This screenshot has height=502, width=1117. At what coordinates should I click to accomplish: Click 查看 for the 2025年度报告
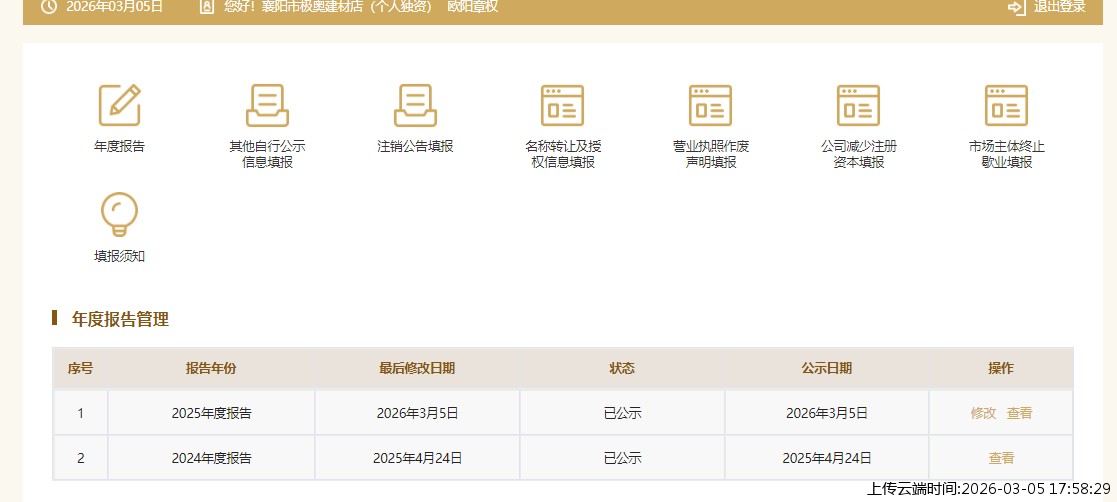tap(1019, 413)
